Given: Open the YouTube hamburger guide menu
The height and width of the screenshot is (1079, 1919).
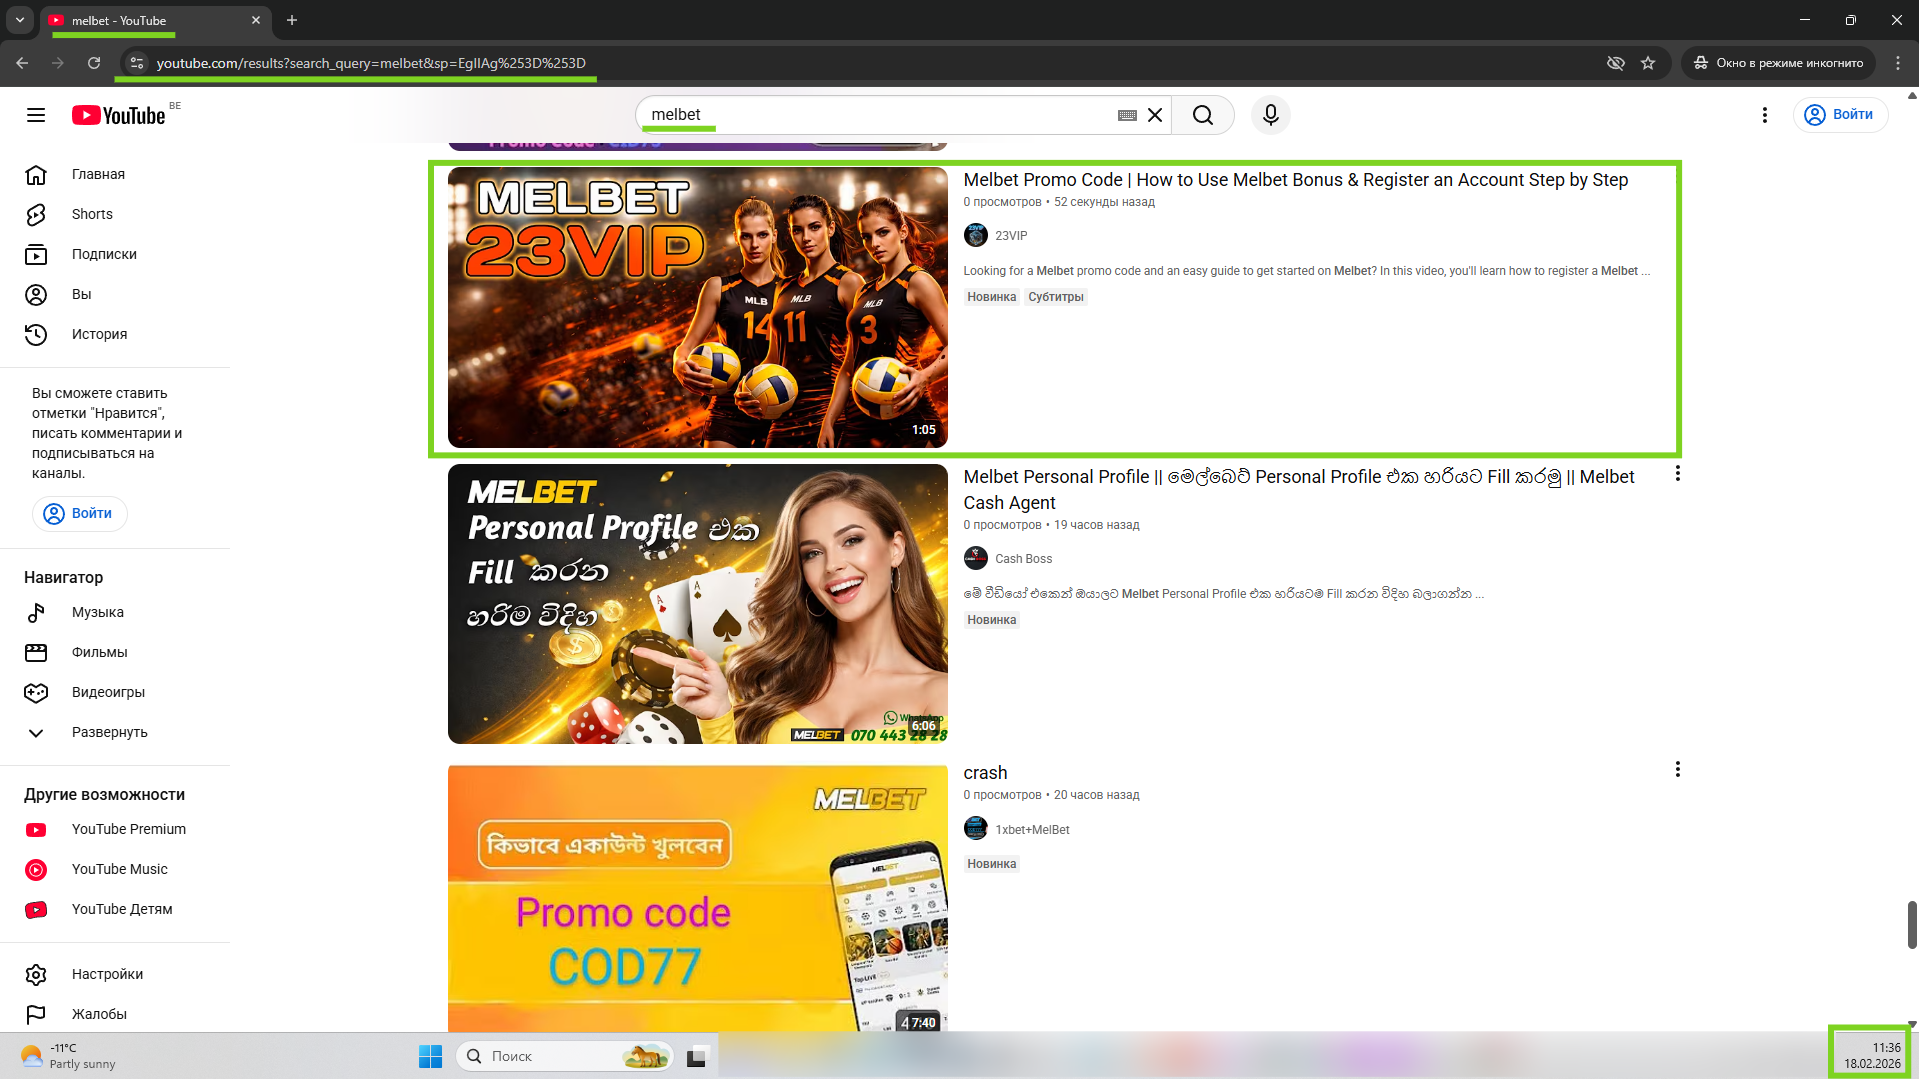Looking at the screenshot, I should [x=36, y=115].
